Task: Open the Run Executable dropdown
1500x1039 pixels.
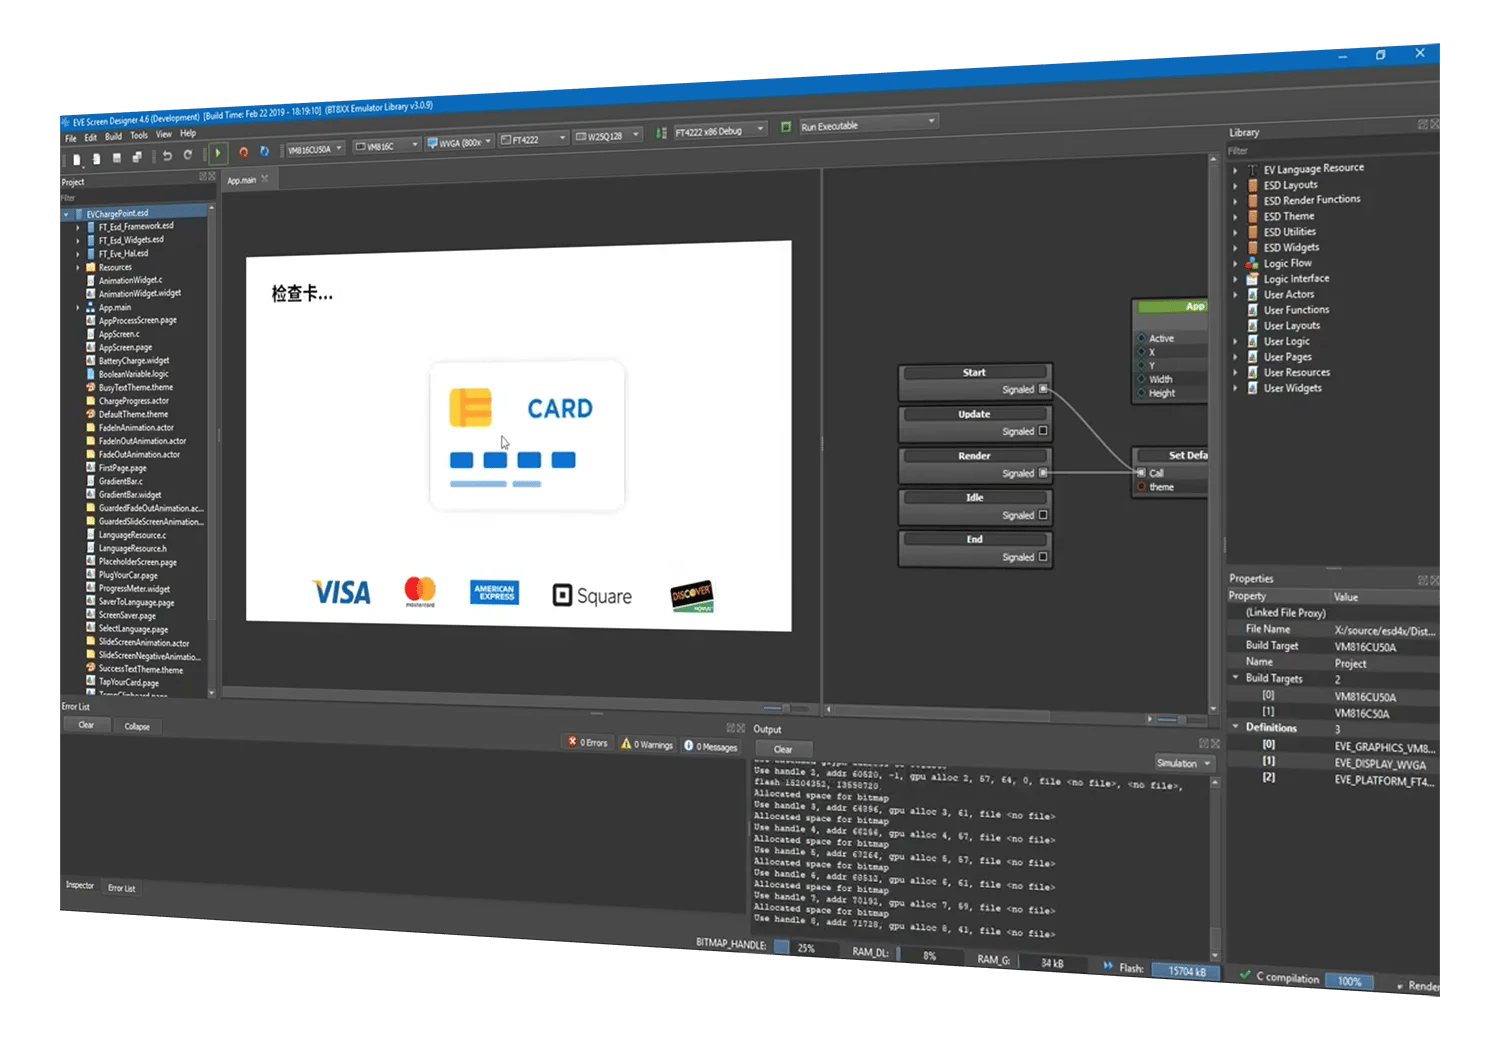Action: coord(868,124)
